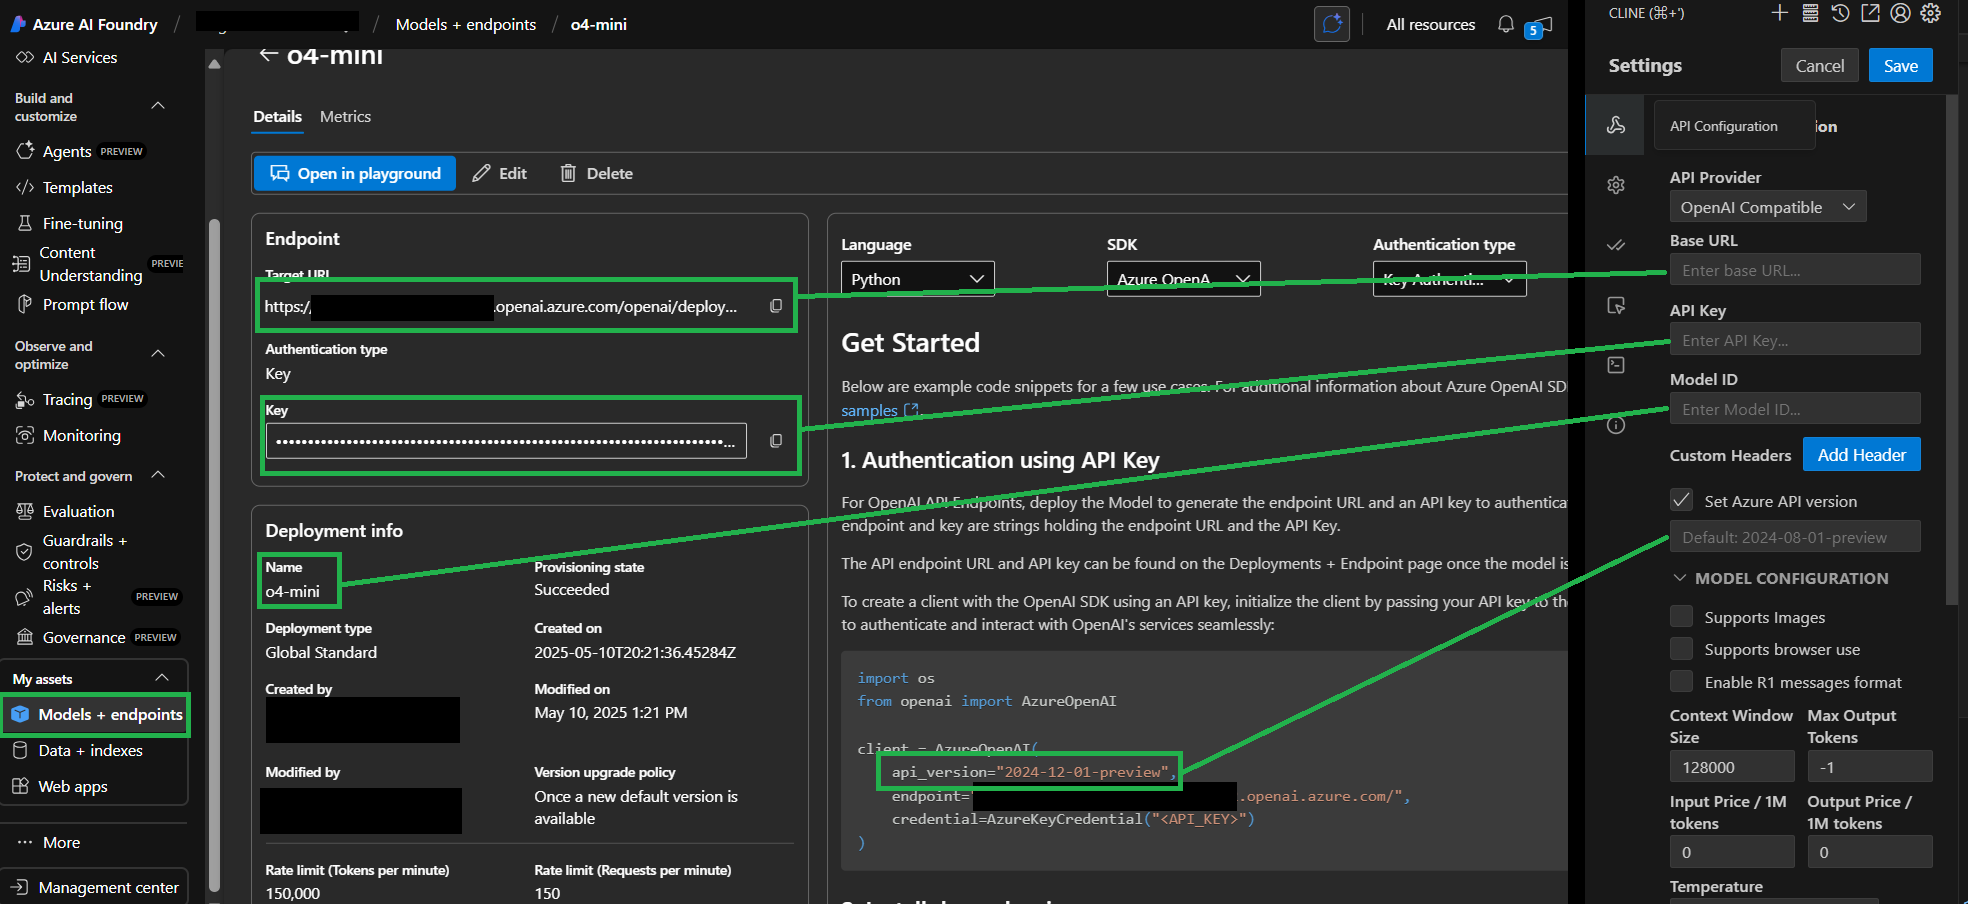1968x904 pixels.
Task: Go back with arrow next to o4-mini
Action: (268, 54)
